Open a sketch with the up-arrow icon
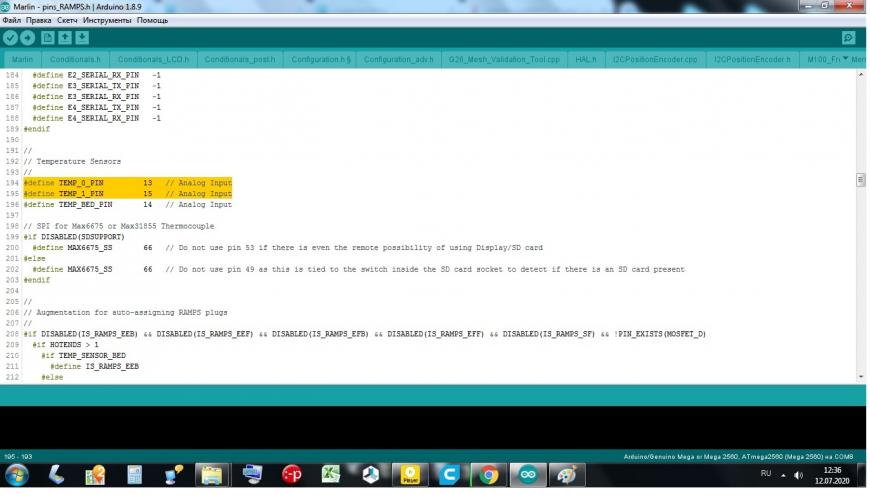870x495 pixels. pyautogui.click(x=65, y=38)
